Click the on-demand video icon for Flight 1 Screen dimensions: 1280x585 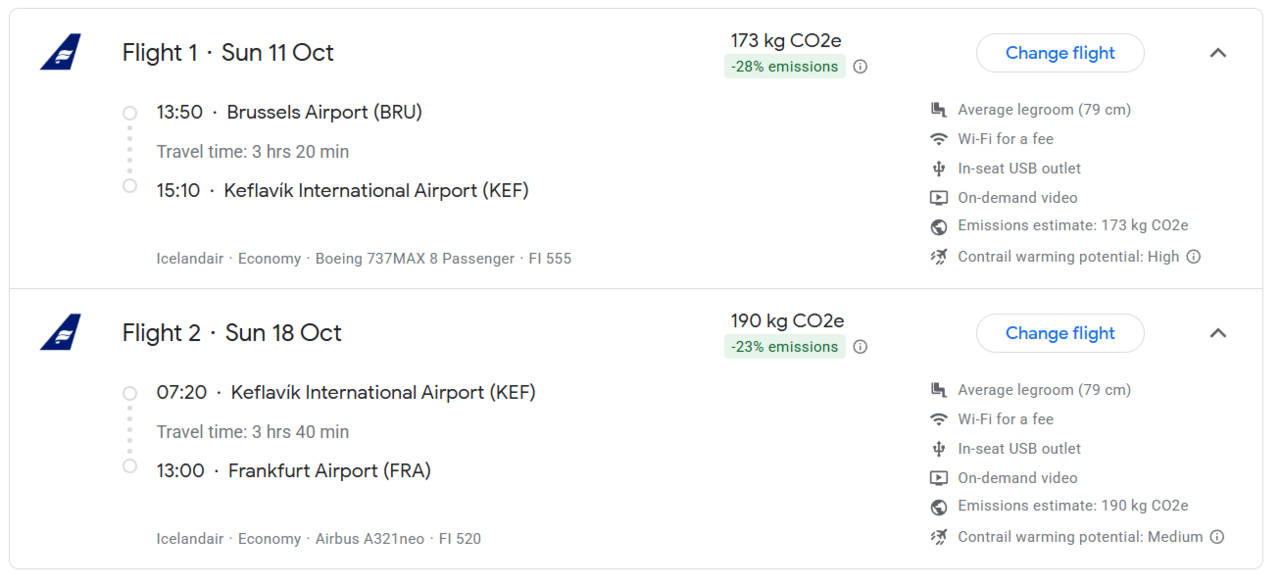938,198
